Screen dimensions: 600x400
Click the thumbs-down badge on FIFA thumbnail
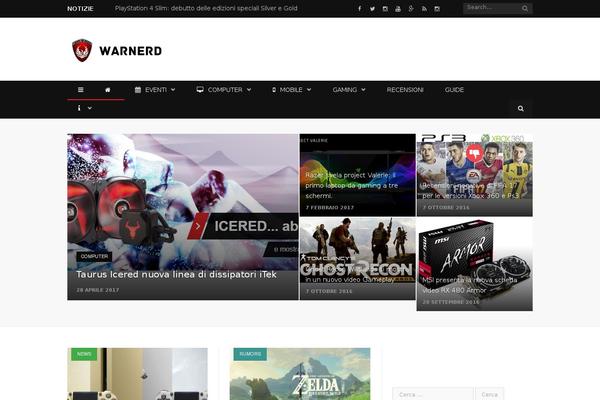coord(474,153)
